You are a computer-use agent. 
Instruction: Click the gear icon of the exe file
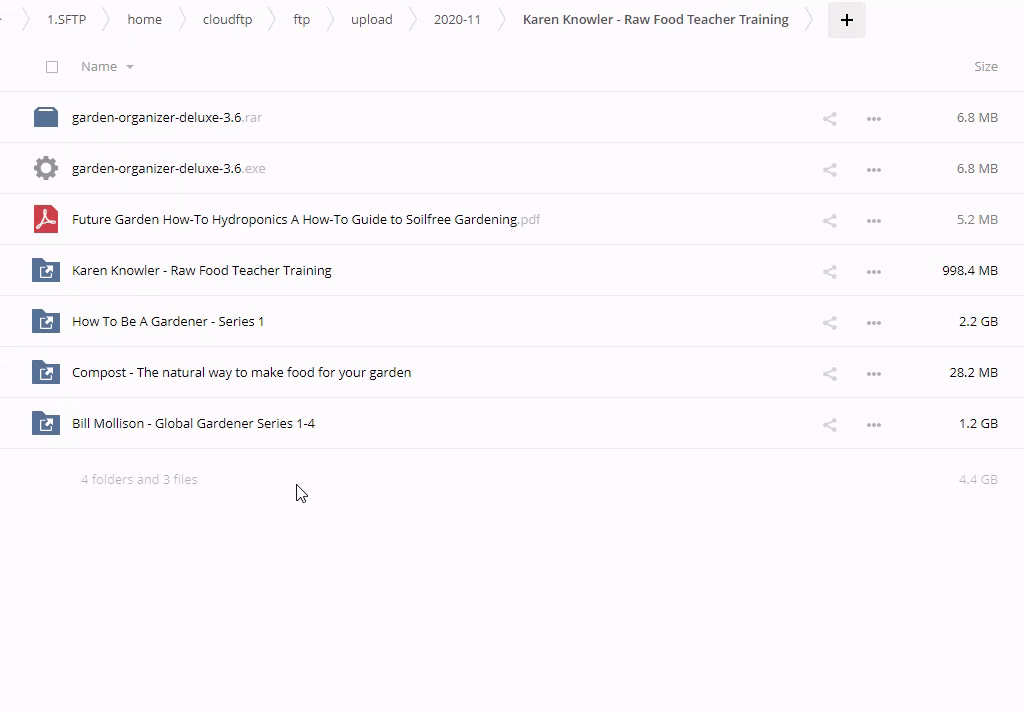(x=46, y=168)
